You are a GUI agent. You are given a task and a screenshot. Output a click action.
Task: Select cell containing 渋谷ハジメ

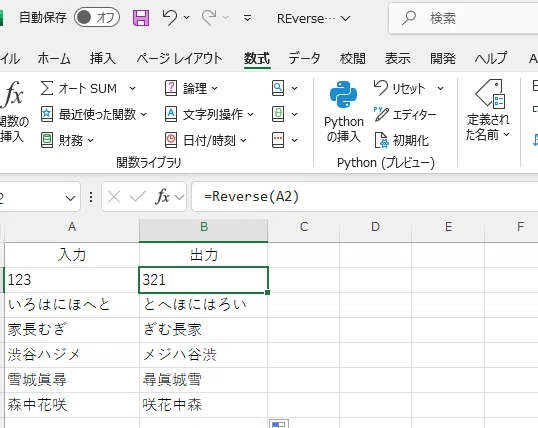tap(72, 355)
